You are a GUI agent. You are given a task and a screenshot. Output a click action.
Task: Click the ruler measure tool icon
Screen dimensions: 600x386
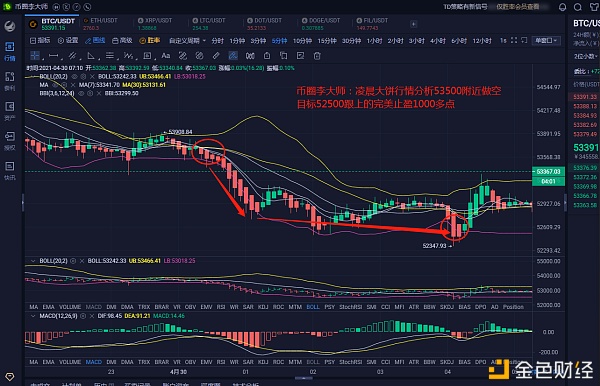click(216, 56)
